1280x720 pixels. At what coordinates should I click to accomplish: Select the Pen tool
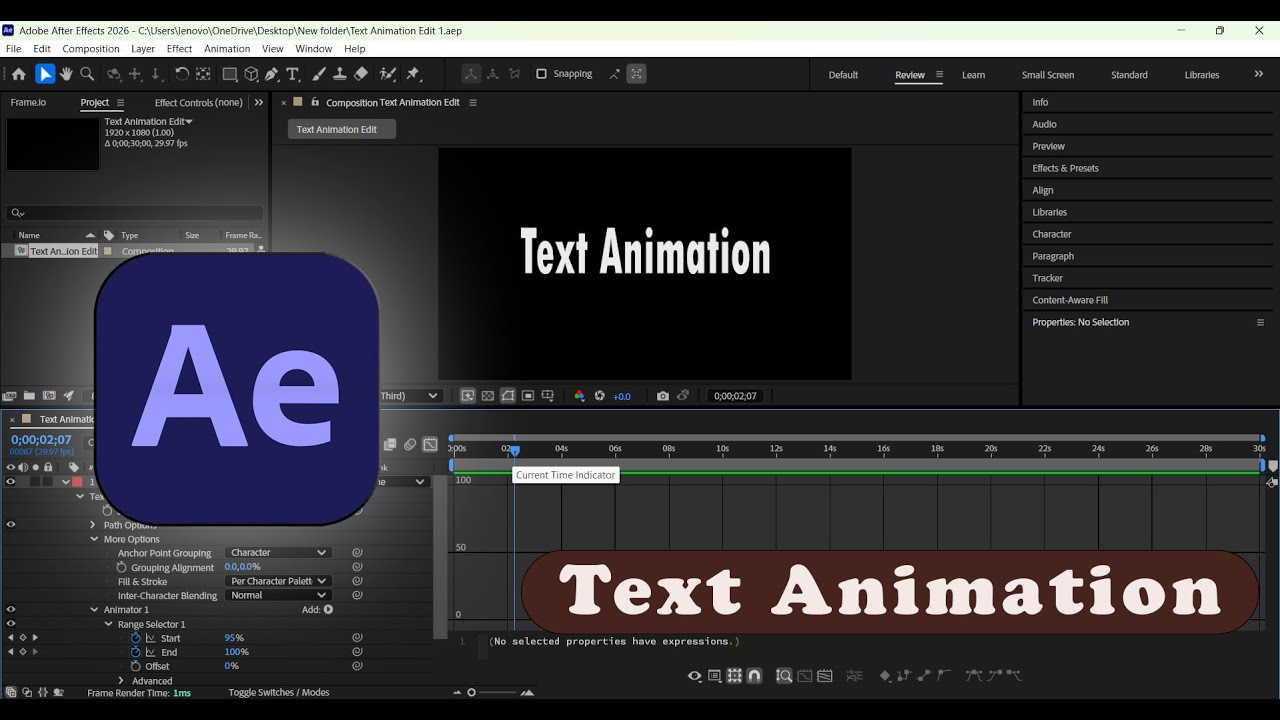click(272, 74)
